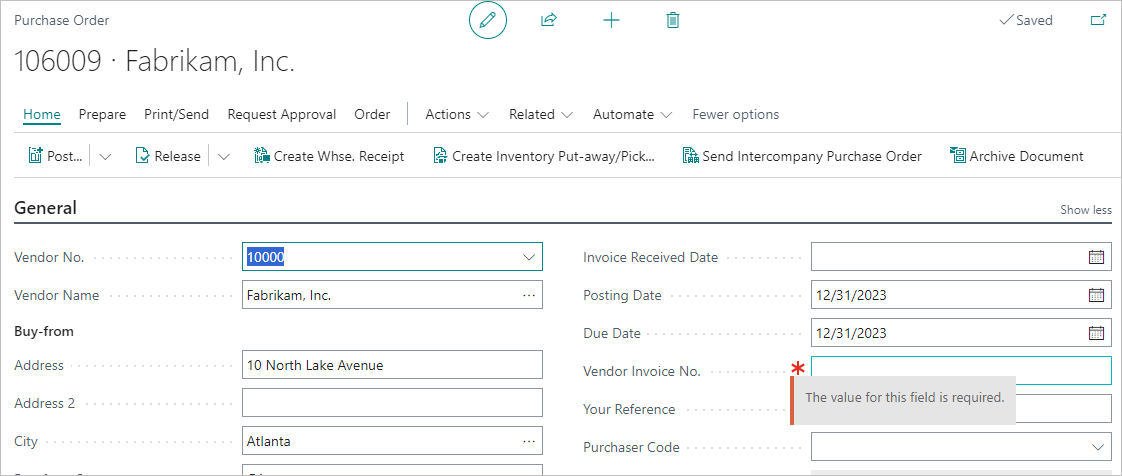Image resolution: width=1122 pixels, height=476 pixels.
Task: Click the Purchase Order page caption
Action: [x=62, y=20]
